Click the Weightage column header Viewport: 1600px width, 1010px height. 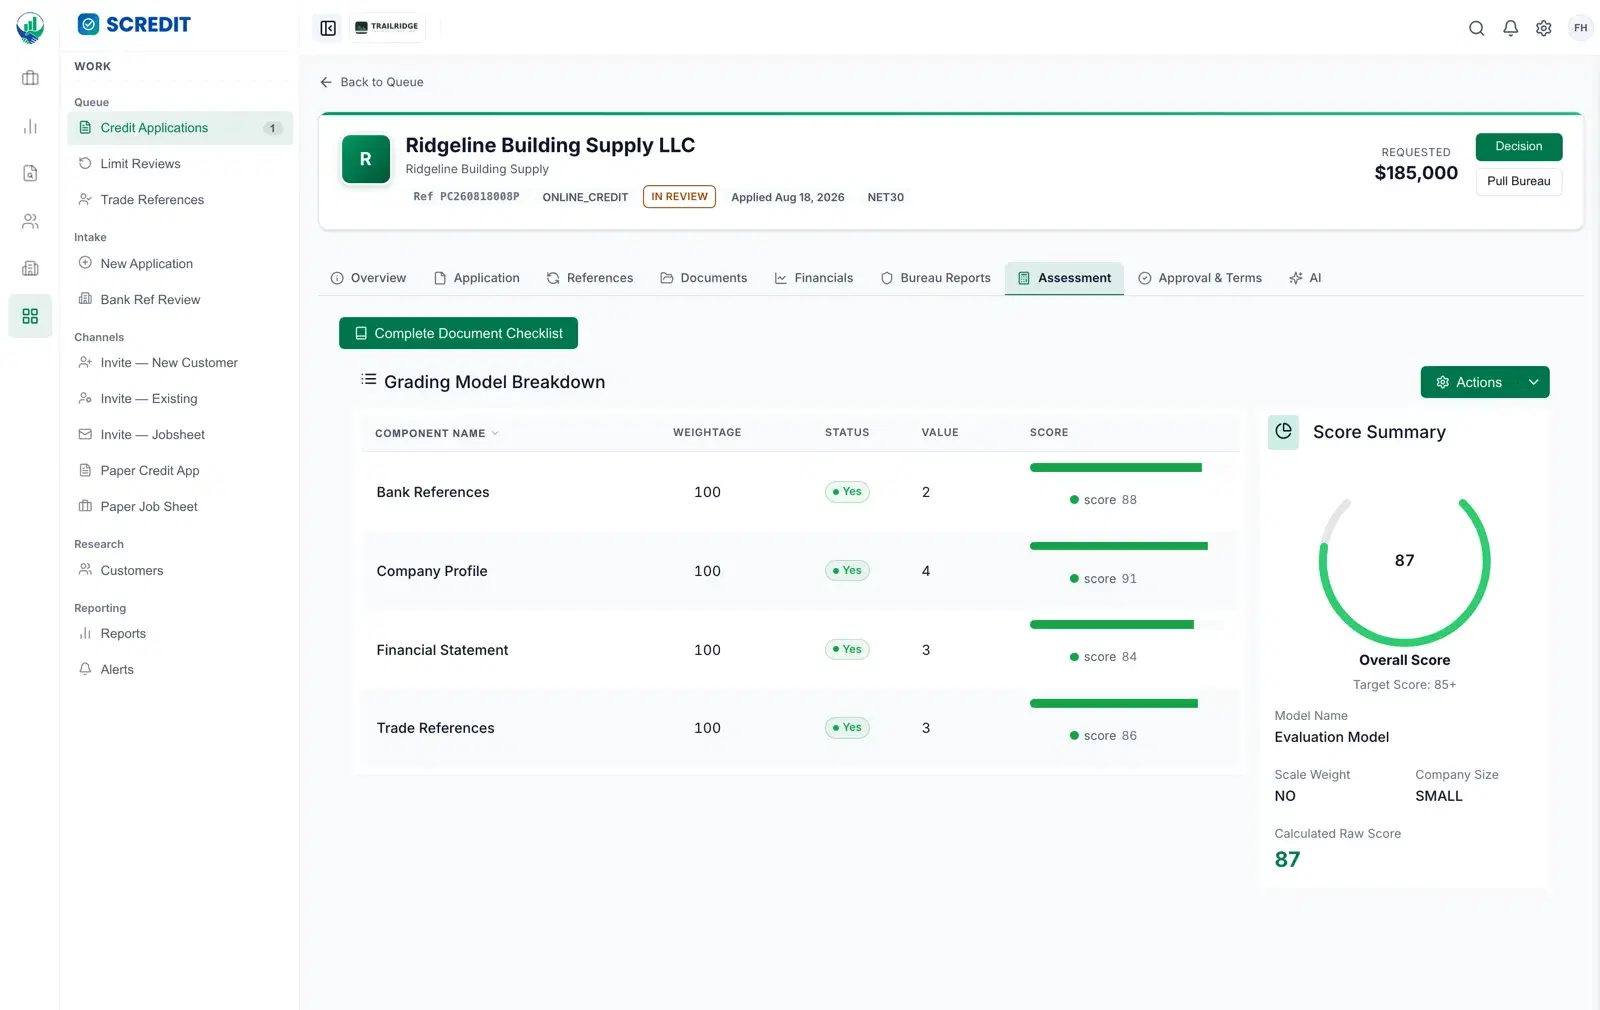click(x=707, y=433)
